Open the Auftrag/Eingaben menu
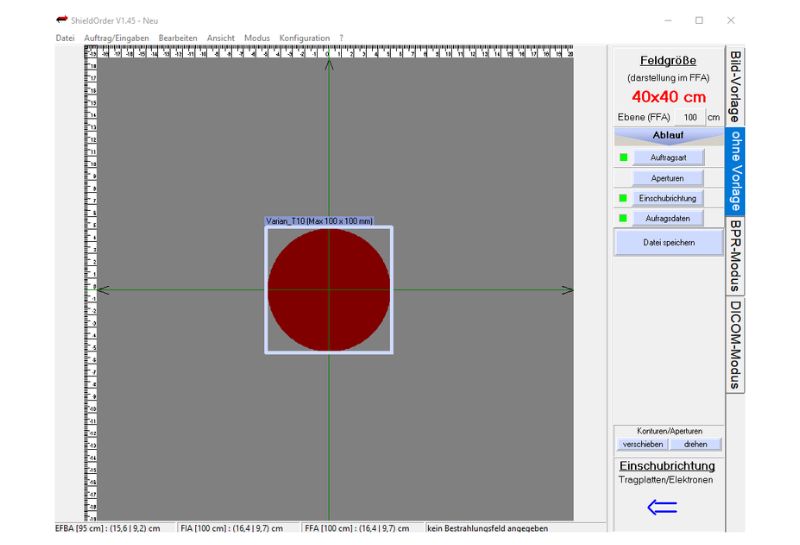800x545 pixels. coord(116,38)
